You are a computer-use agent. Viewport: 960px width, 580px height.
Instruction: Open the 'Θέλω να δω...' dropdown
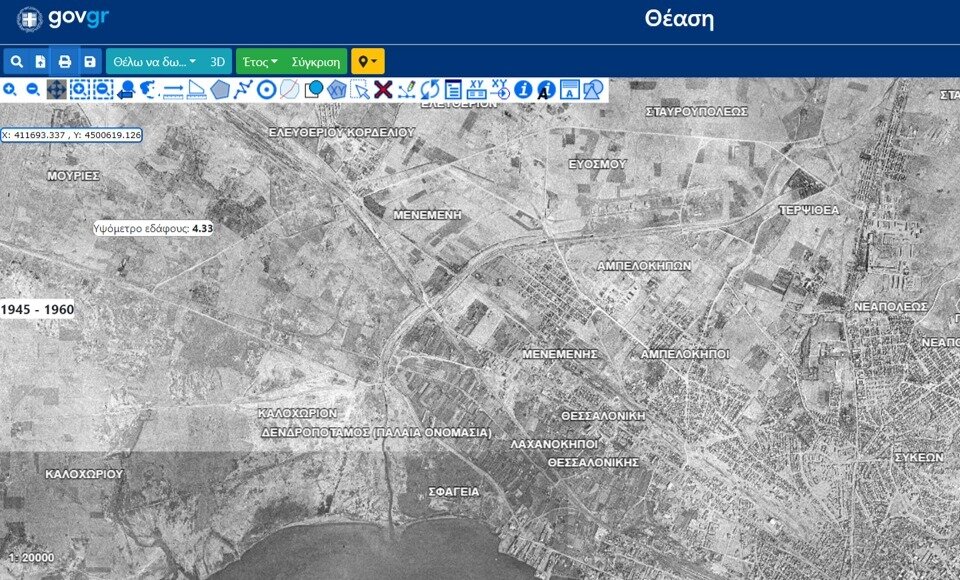(x=155, y=62)
